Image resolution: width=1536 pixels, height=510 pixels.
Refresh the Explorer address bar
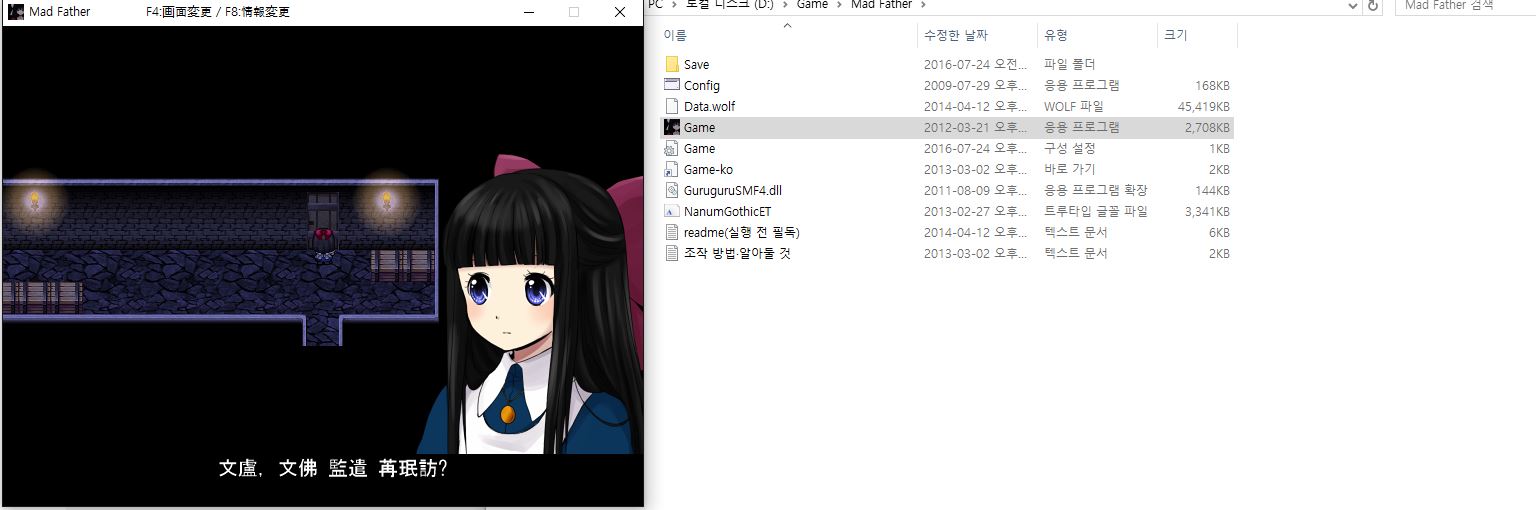pos(1373,5)
